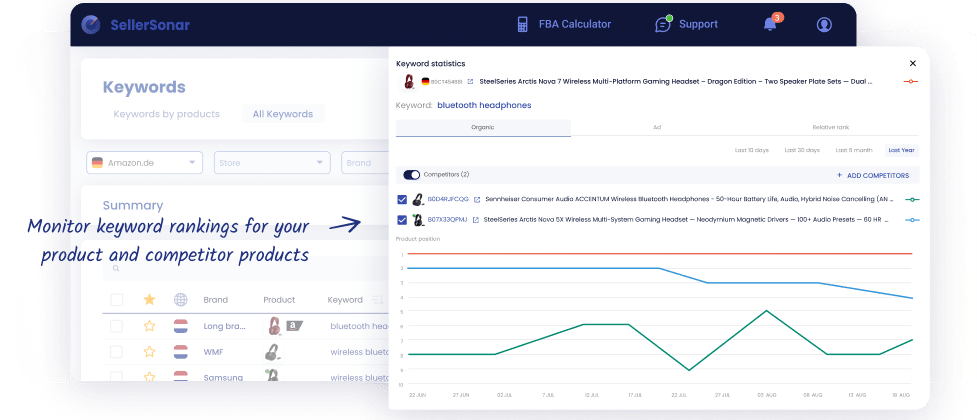Image resolution: width=977 pixels, height=420 pixels.
Task: Close the Keyword statistics panel
Action: (x=912, y=63)
